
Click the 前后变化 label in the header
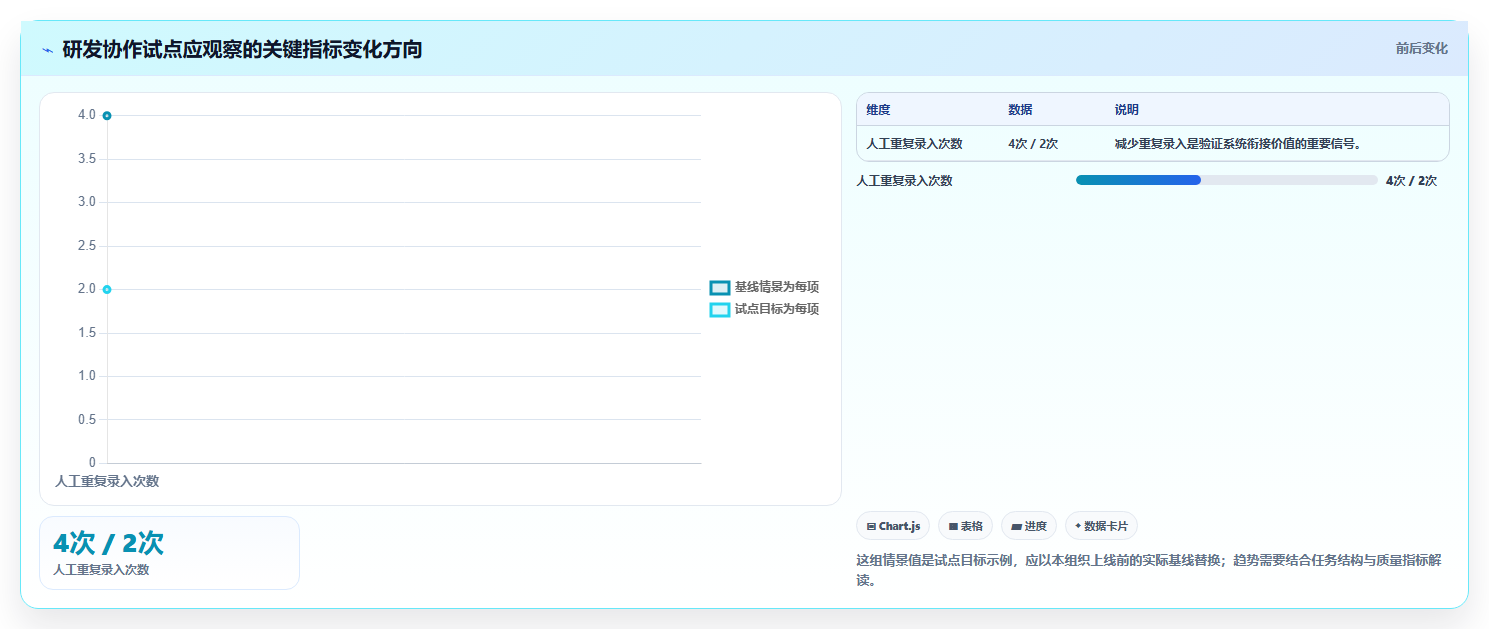1422,48
